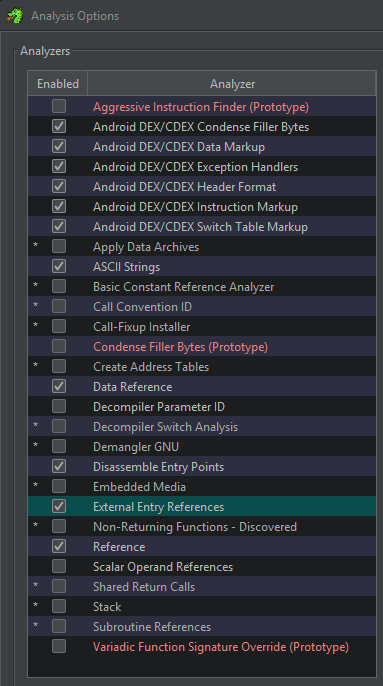Select Android DEX/CDEX Exception Handlers row text
Image resolution: width=383 pixels, height=686 pixels.
[195, 167]
